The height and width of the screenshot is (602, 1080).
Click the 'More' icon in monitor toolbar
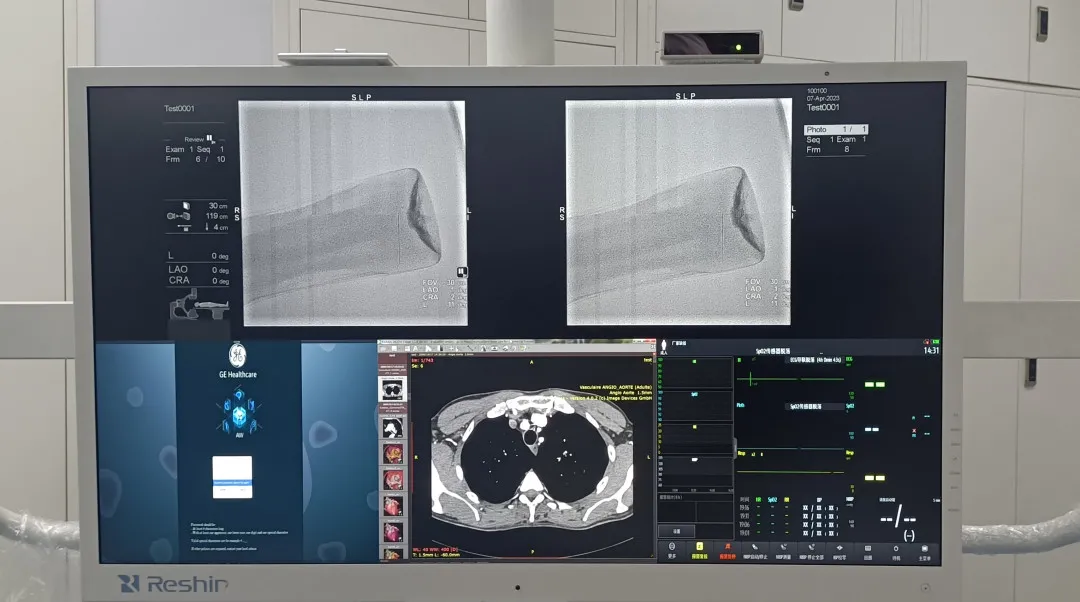[672, 549]
